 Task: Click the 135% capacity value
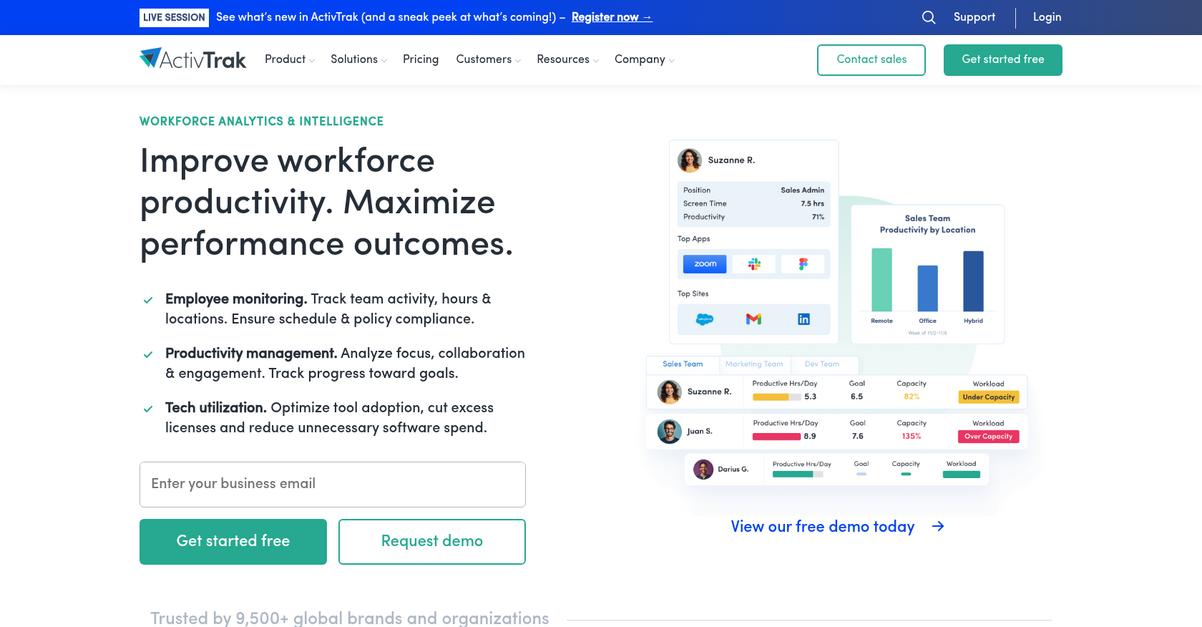click(x=912, y=436)
